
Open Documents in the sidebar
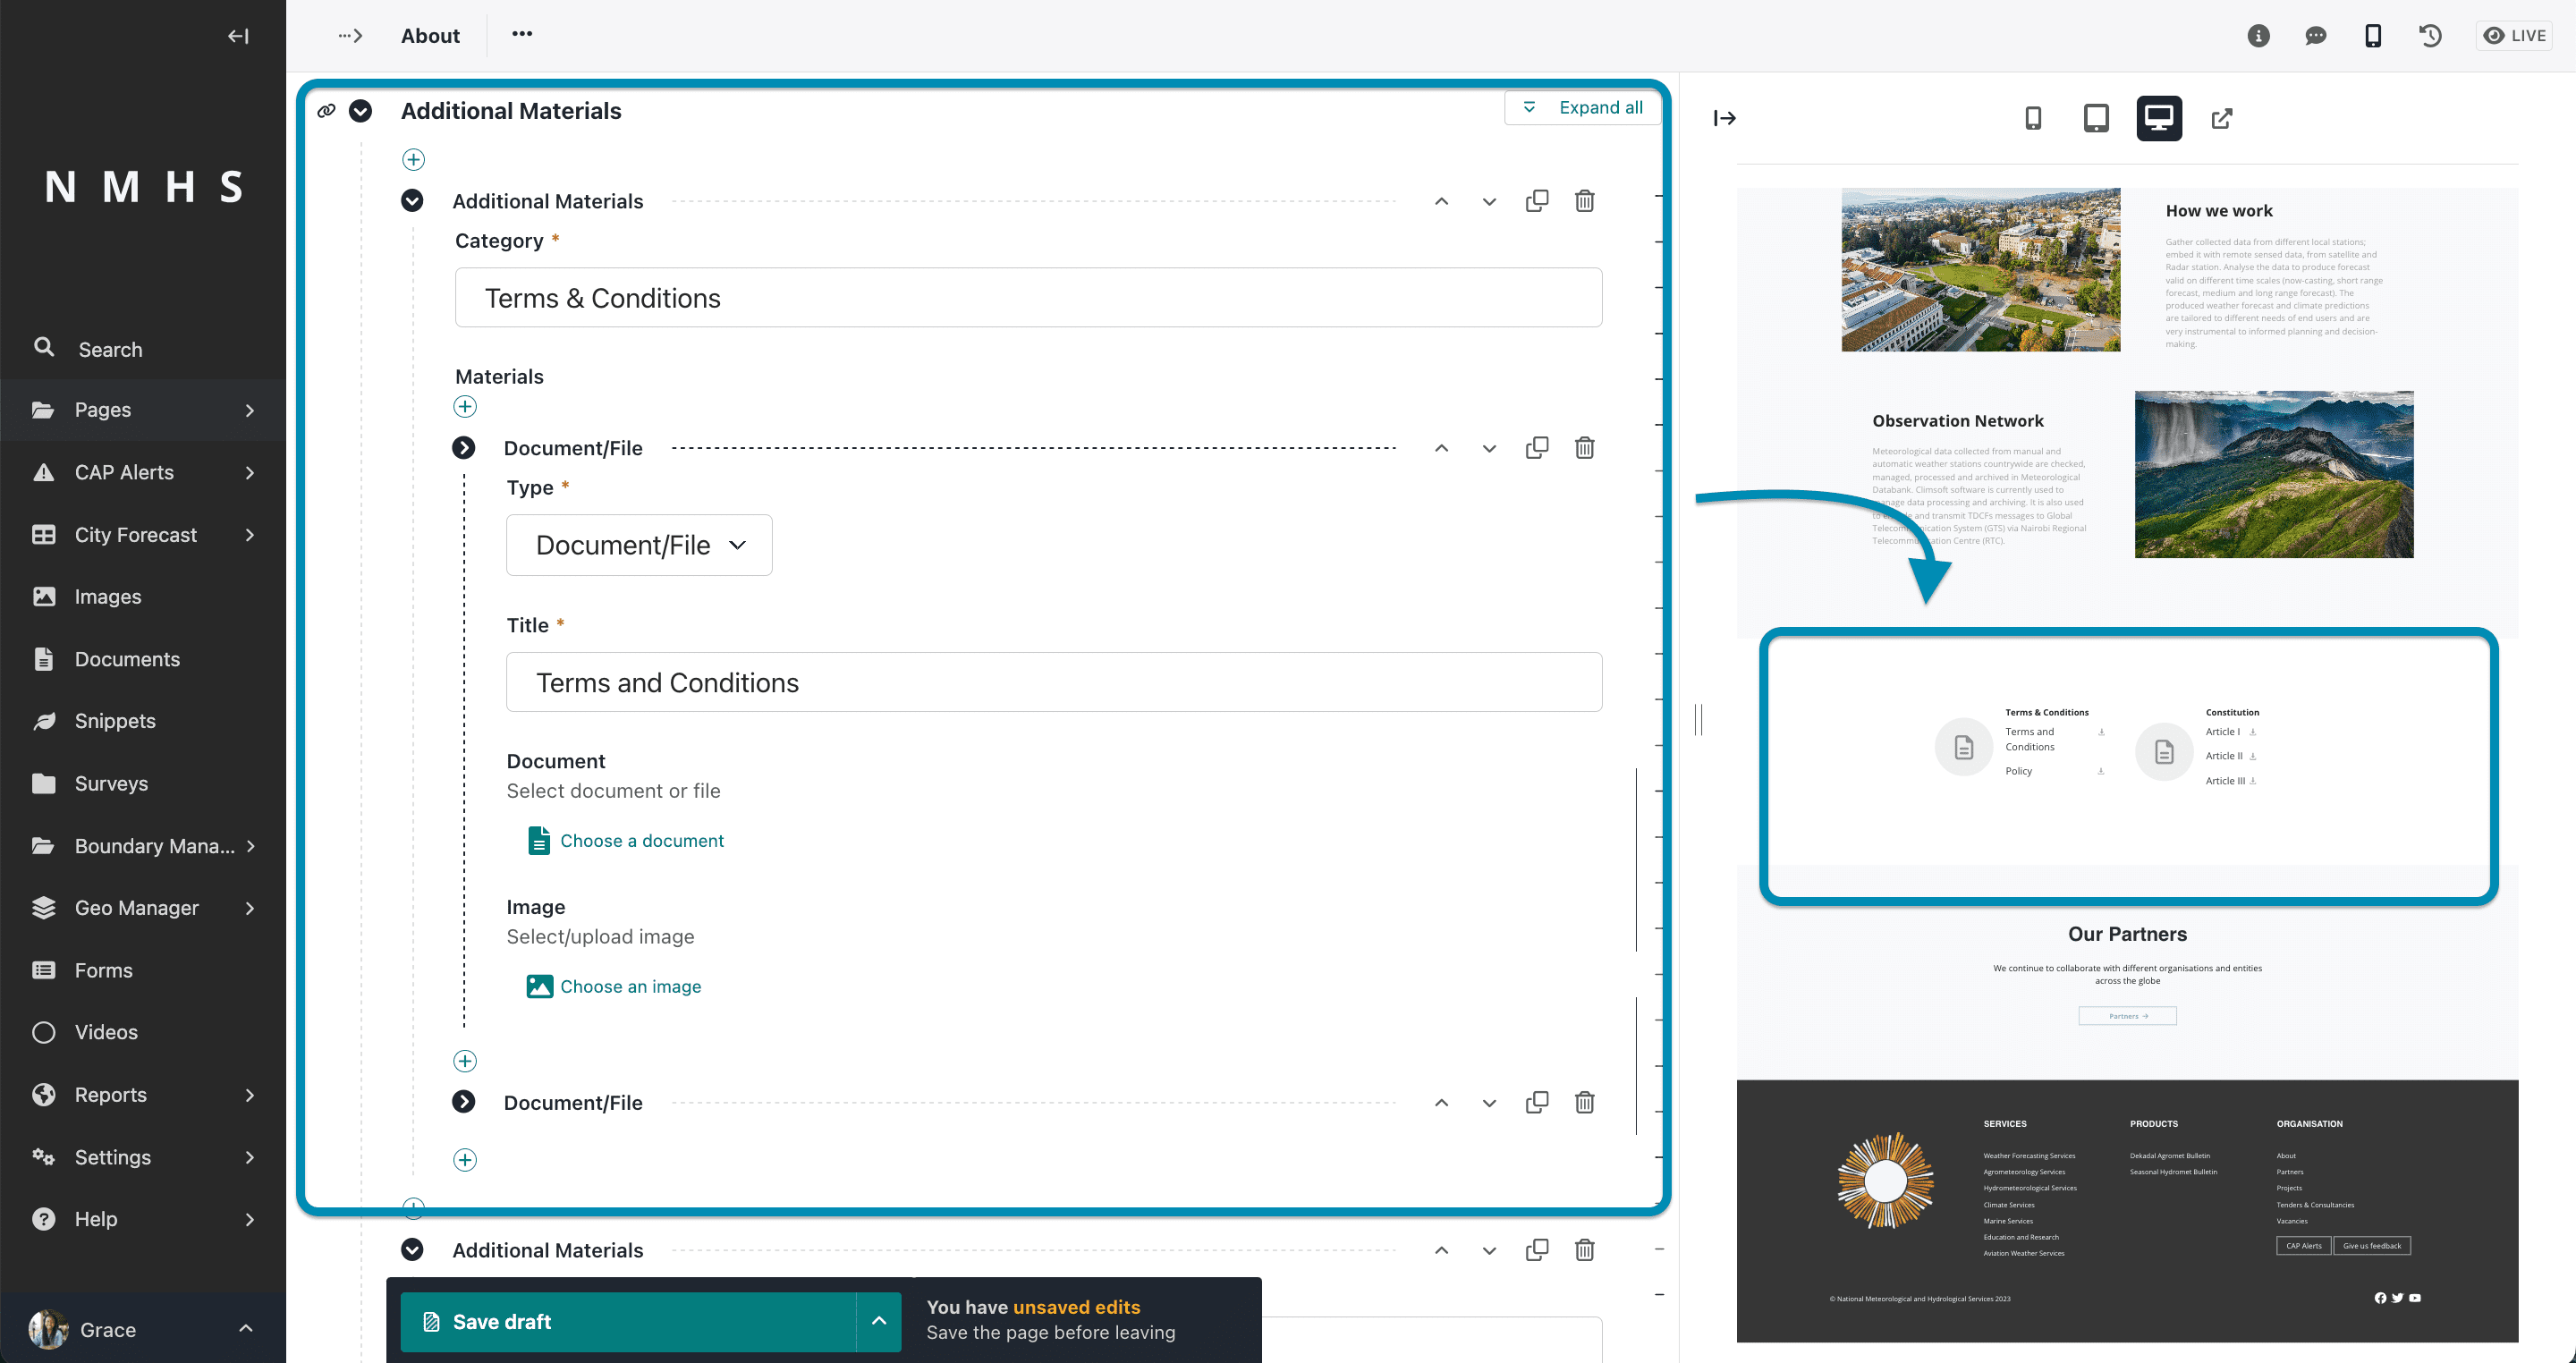(143, 659)
